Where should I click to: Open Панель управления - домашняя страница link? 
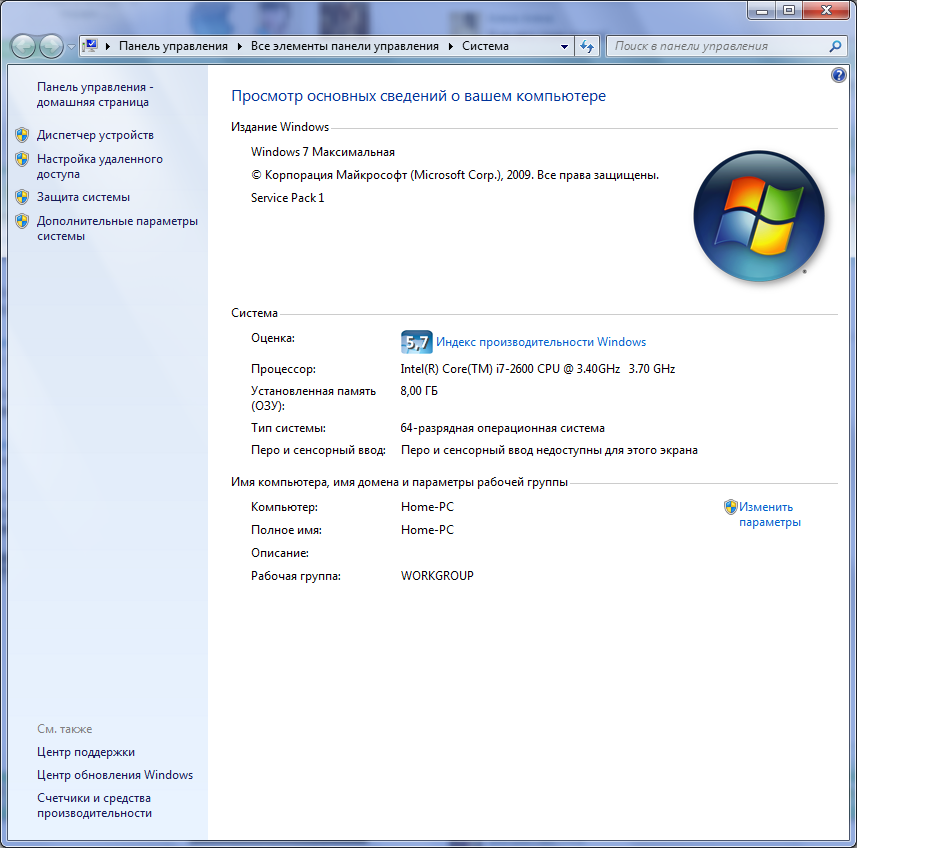coord(95,94)
